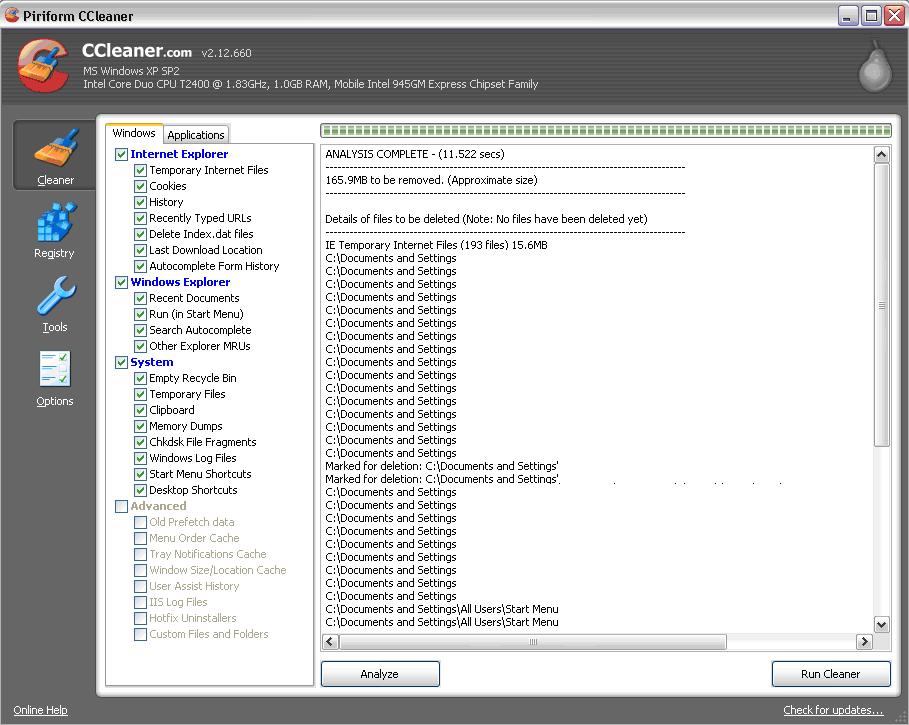Uncheck Temporary Internet Files
This screenshot has height=725, width=909.
click(140, 170)
